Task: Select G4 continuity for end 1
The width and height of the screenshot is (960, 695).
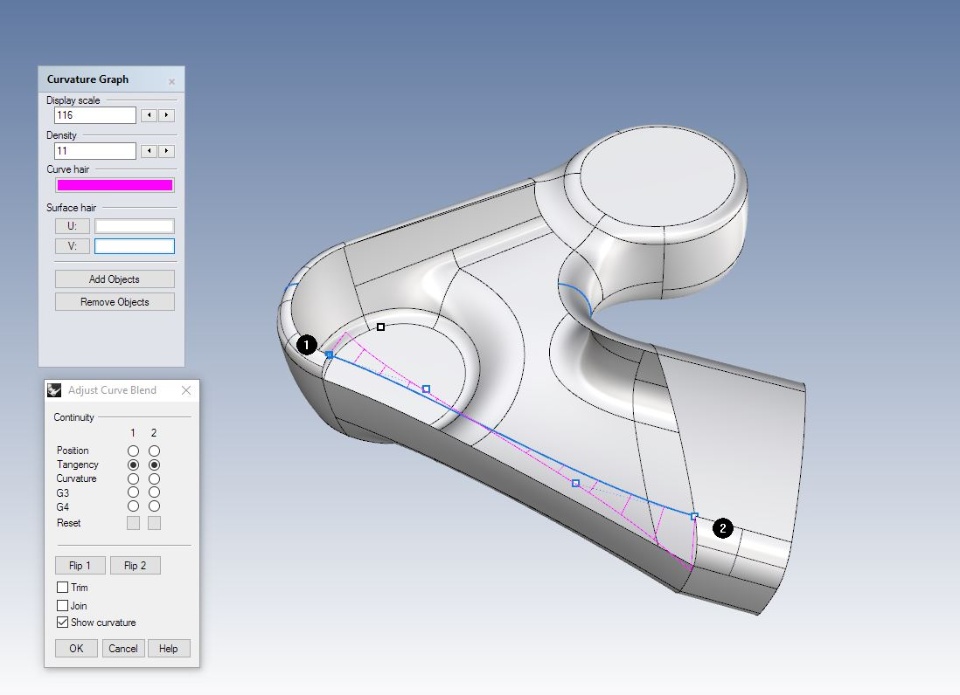Action: tap(133, 506)
